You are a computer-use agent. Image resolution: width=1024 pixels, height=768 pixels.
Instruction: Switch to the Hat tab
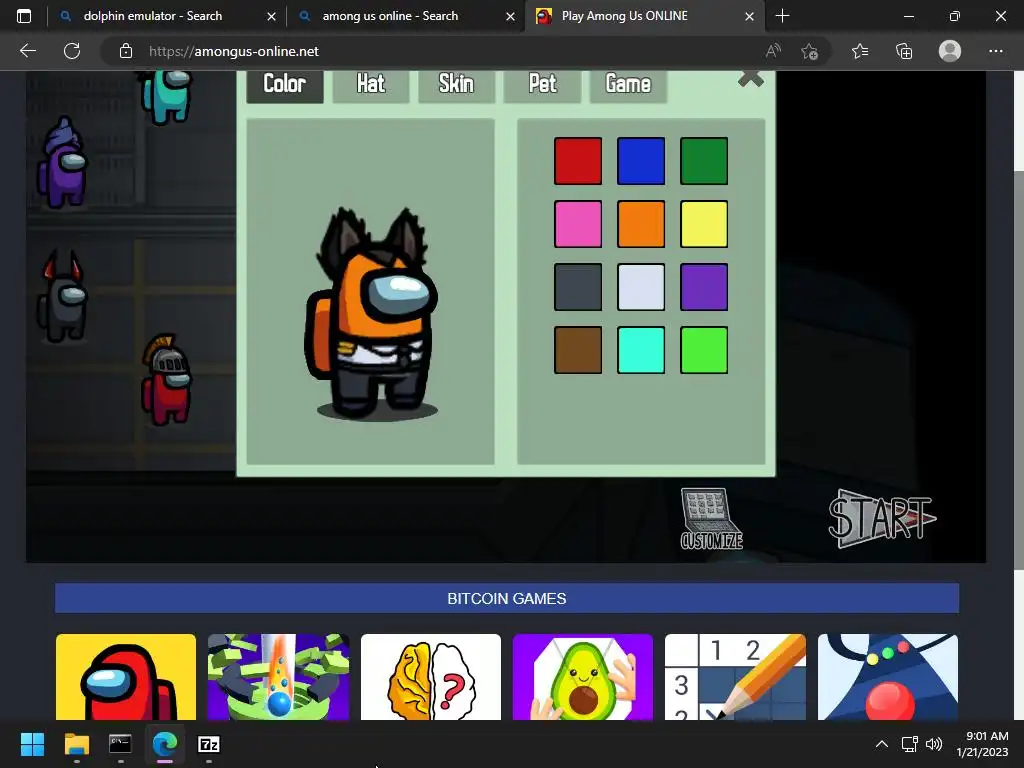tap(371, 86)
